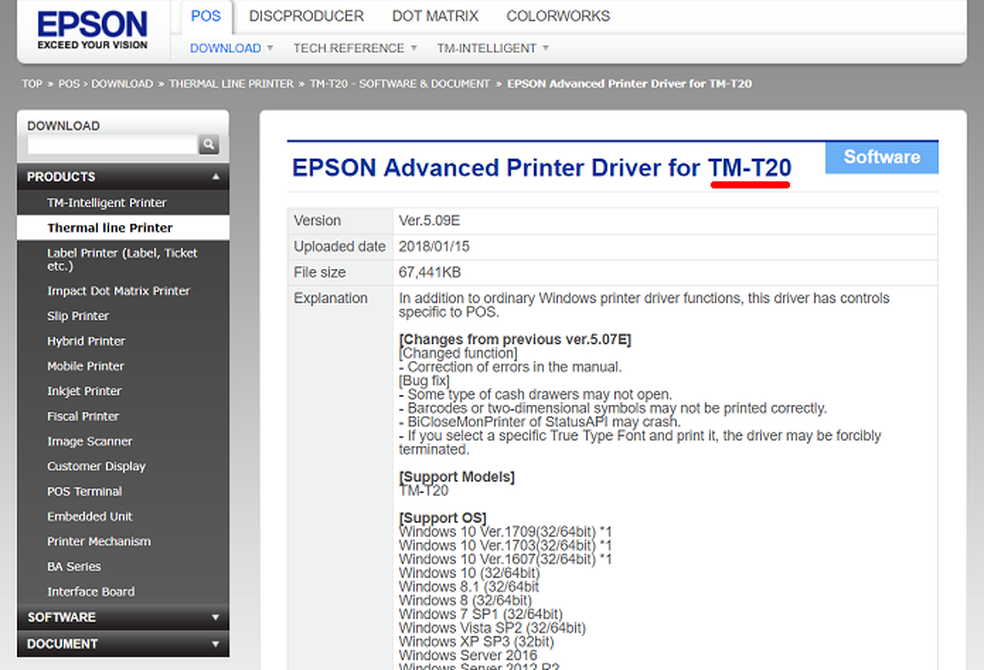Expand the TM-INTELLIGENT dropdown menu
The height and width of the screenshot is (670, 984).
493,48
